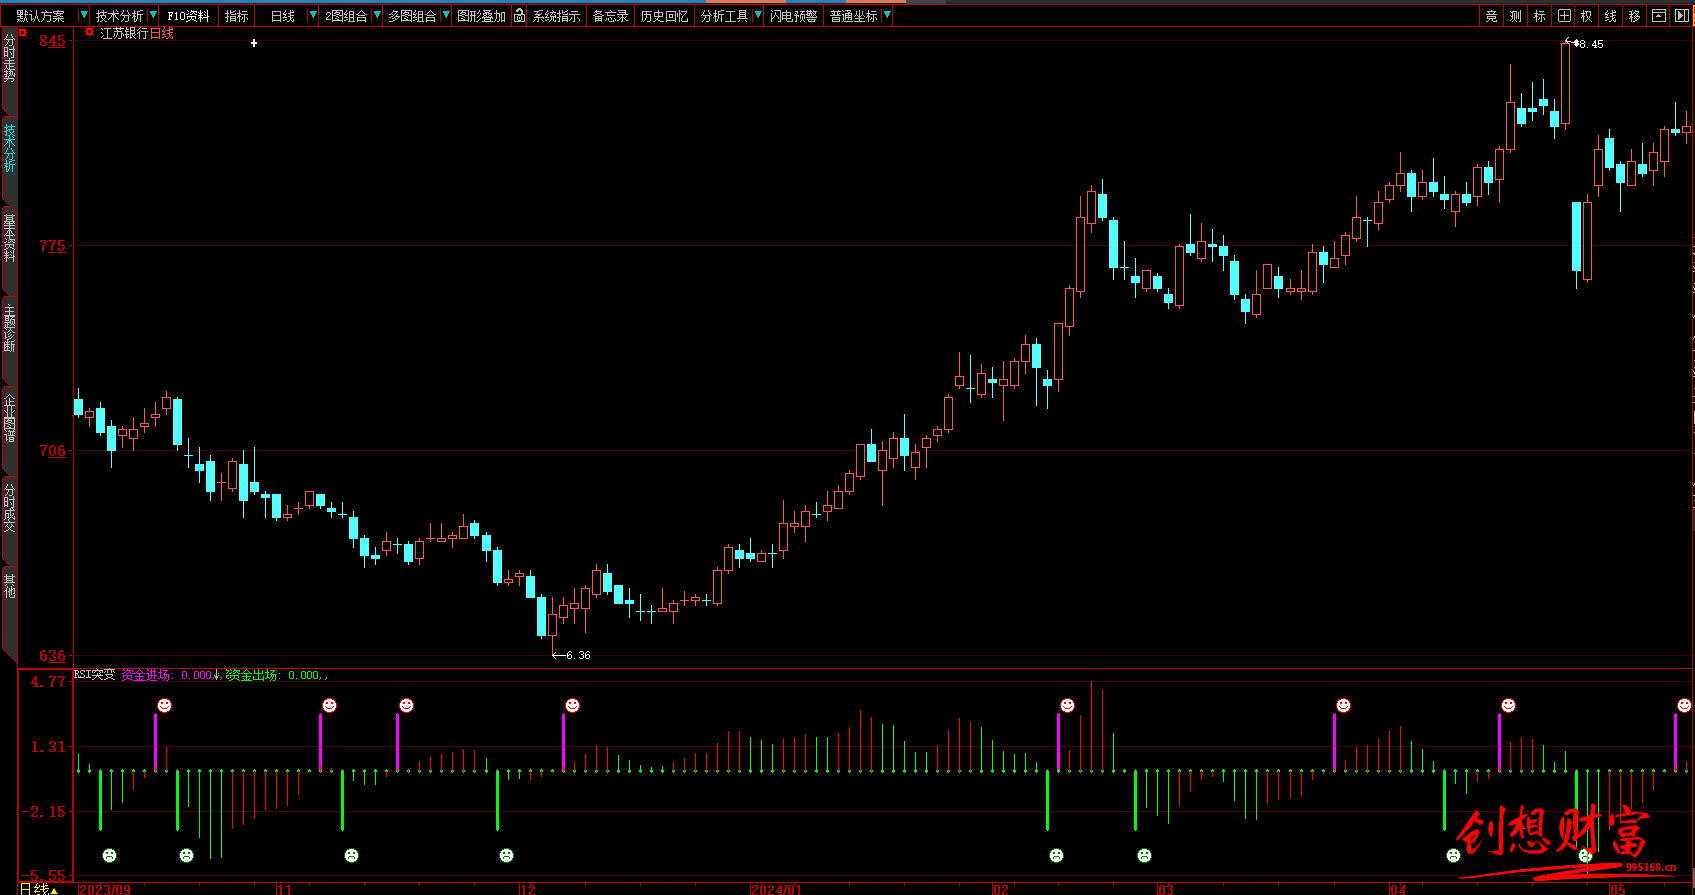The image size is (1695, 895).
Task: Click the first green sad-face sell signal
Action: 109,855
